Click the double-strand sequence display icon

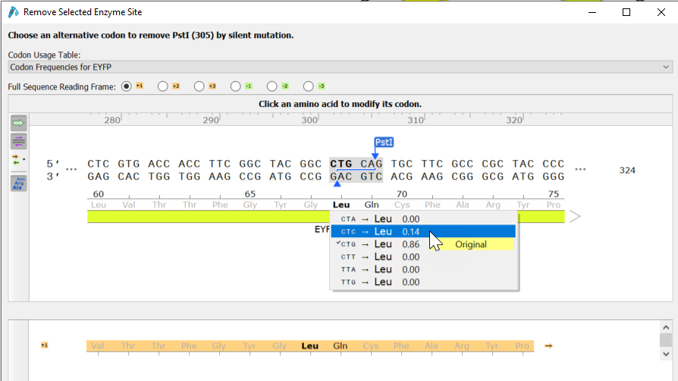pos(19,141)
